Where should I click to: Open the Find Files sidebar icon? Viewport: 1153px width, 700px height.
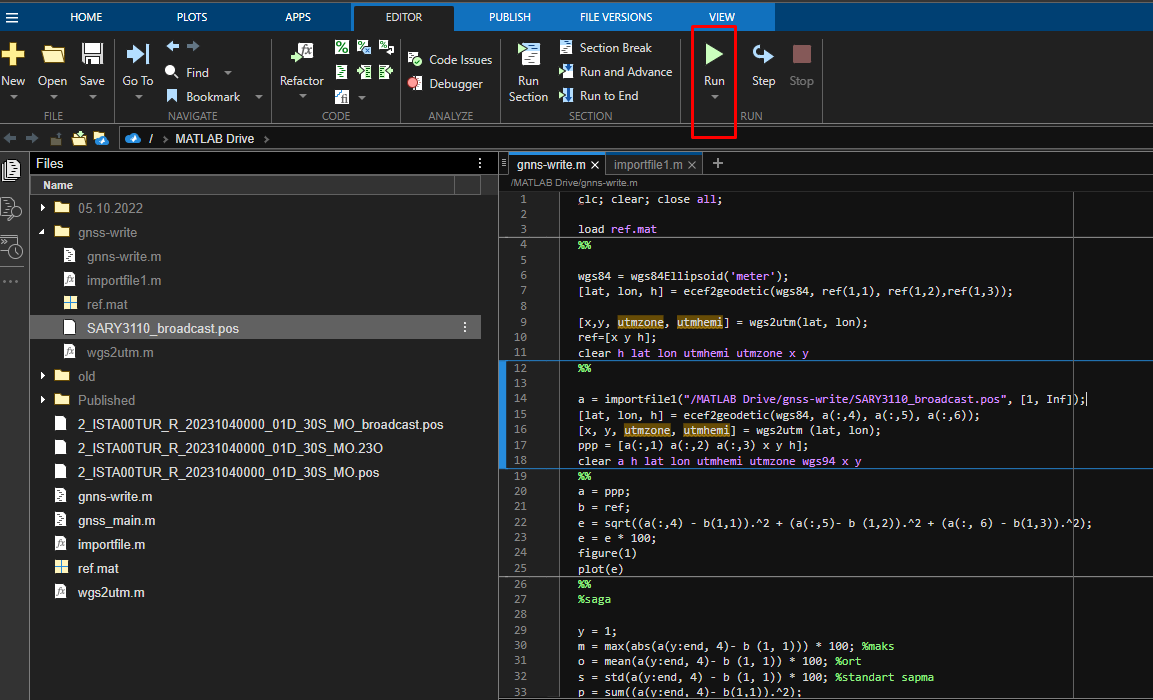(12, 210)
